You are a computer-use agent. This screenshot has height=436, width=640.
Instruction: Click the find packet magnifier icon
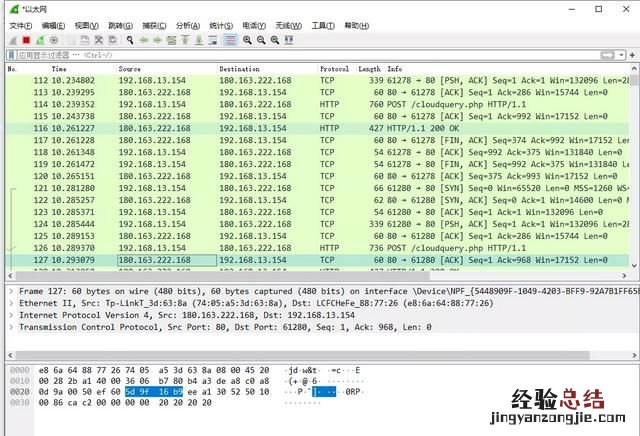click(129, 40)
